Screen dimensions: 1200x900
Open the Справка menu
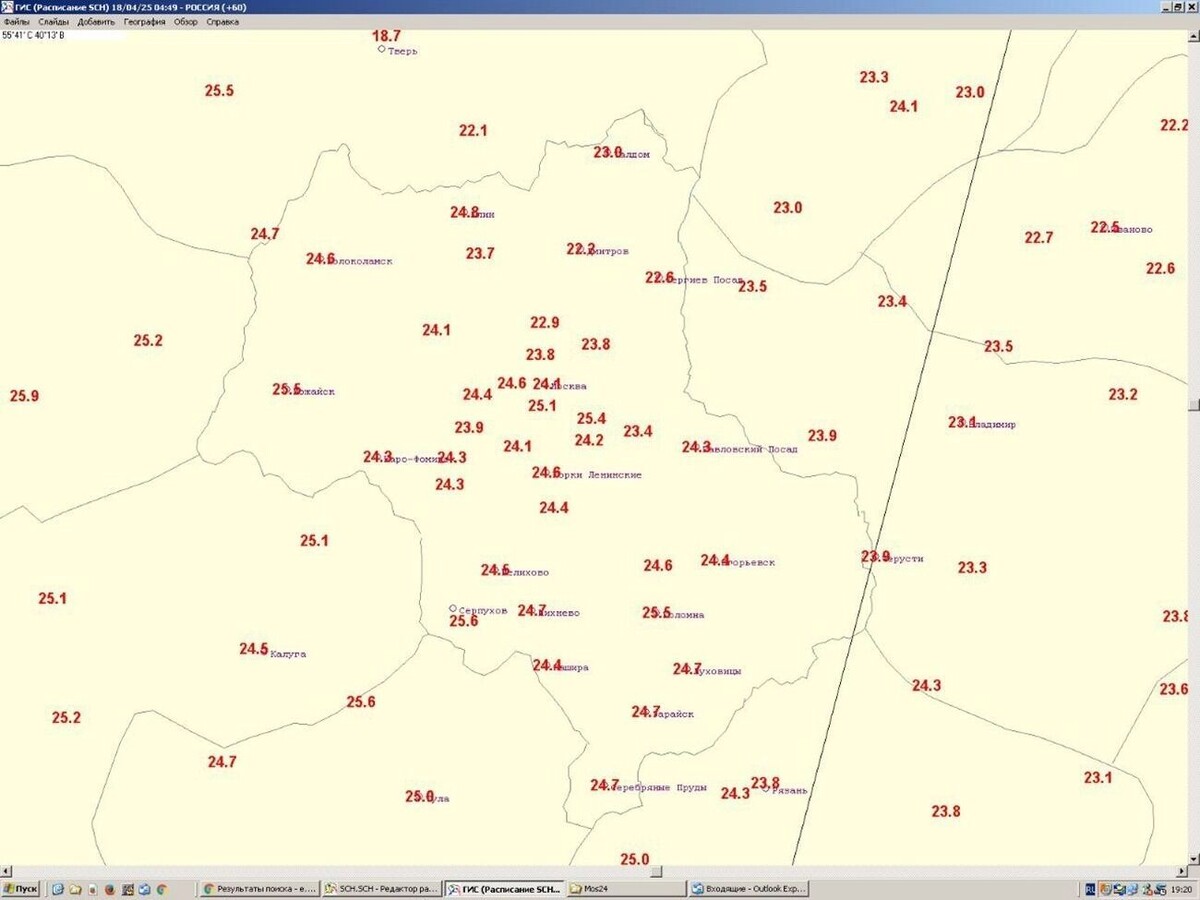pyautogui.click(x=222, y=21)
